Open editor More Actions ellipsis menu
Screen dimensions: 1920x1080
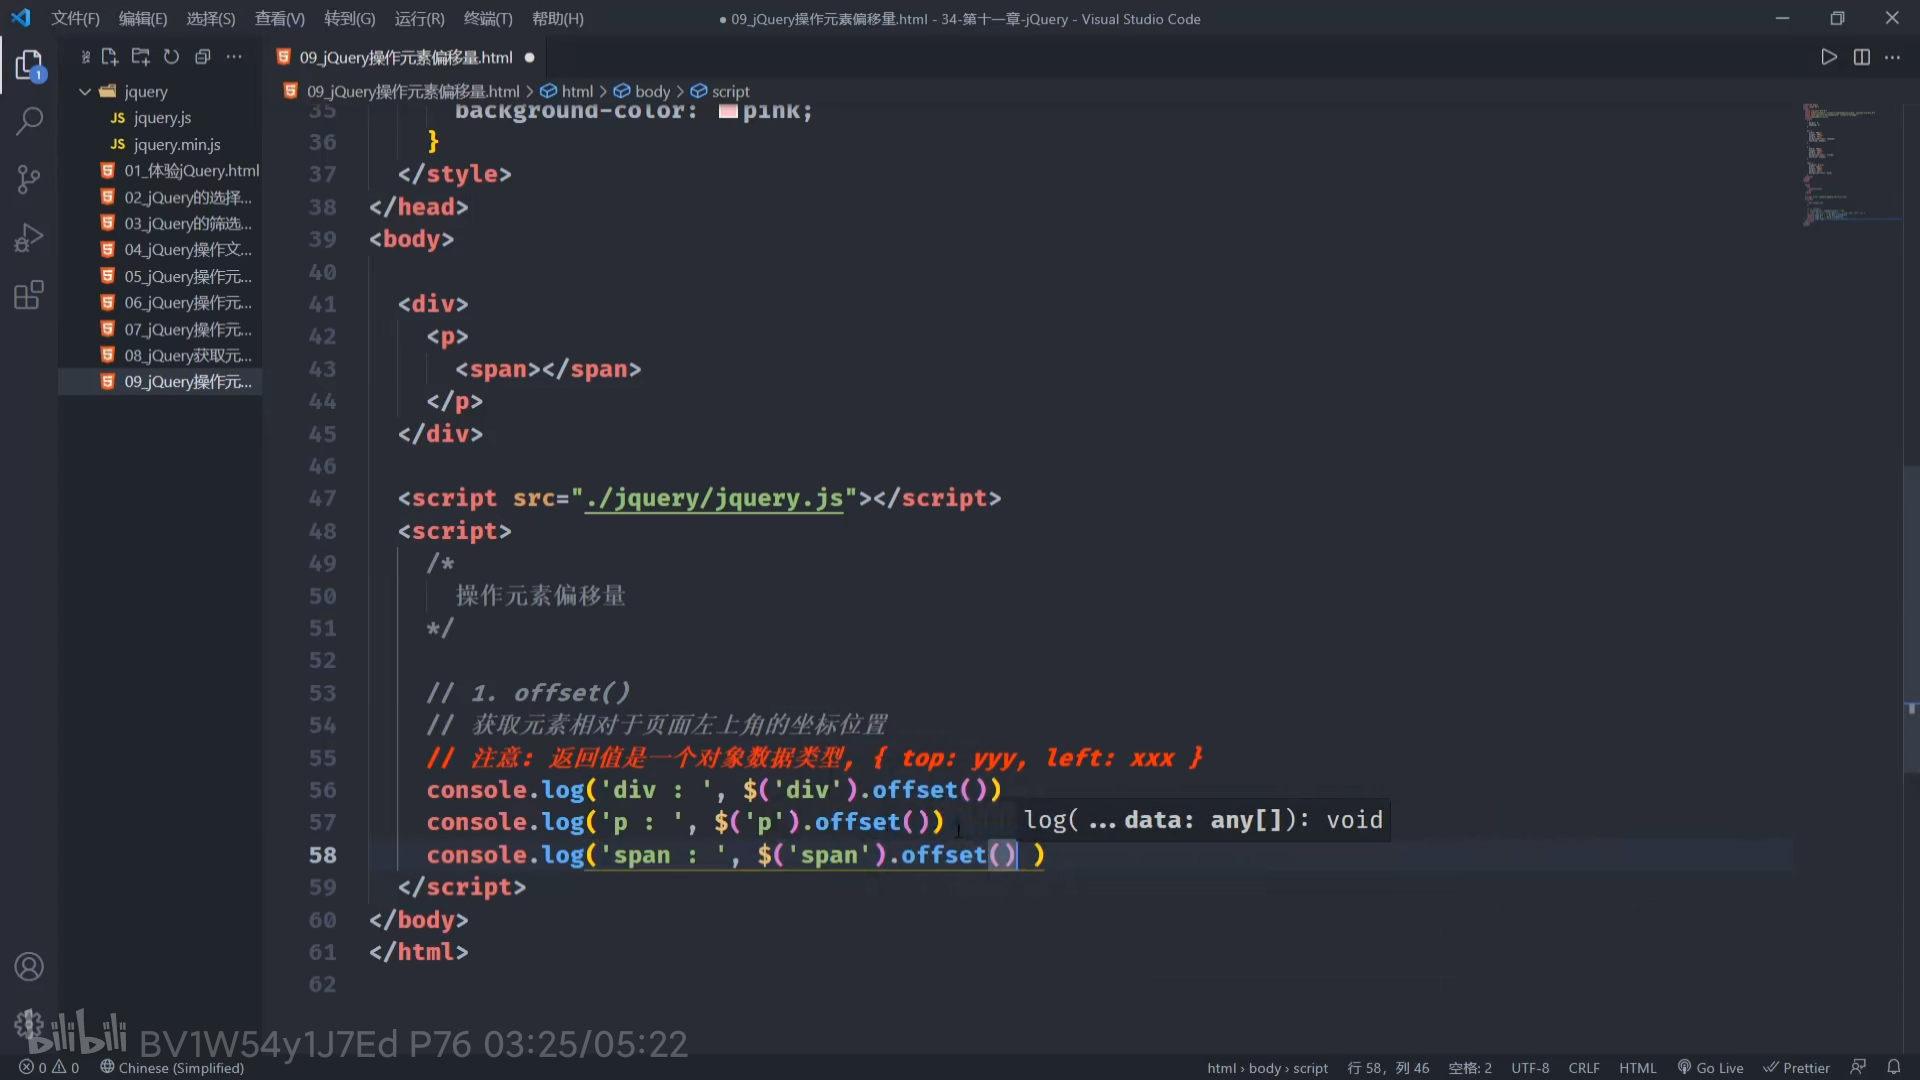click(x=1892, y=57)
